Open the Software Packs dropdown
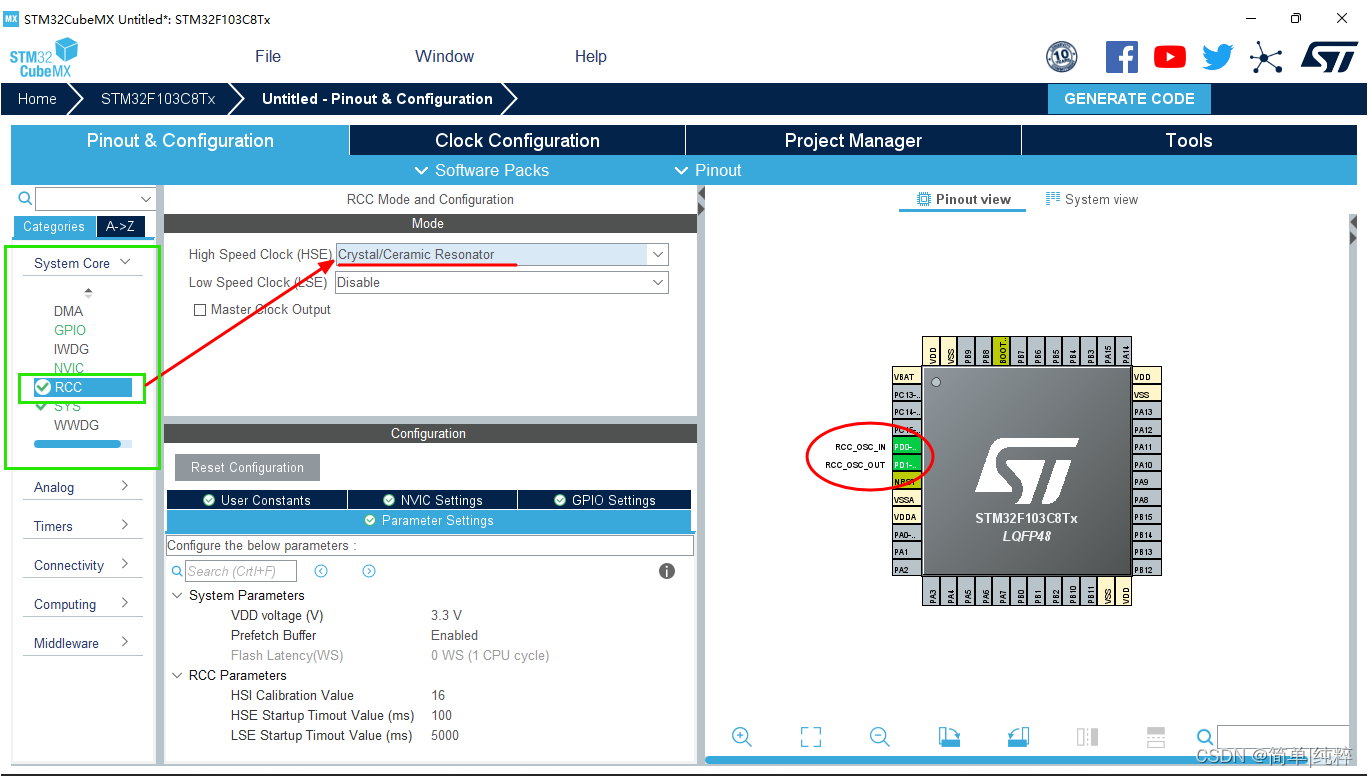The width and height of the screenshot is (1368, 777). [x=481, y=170]
